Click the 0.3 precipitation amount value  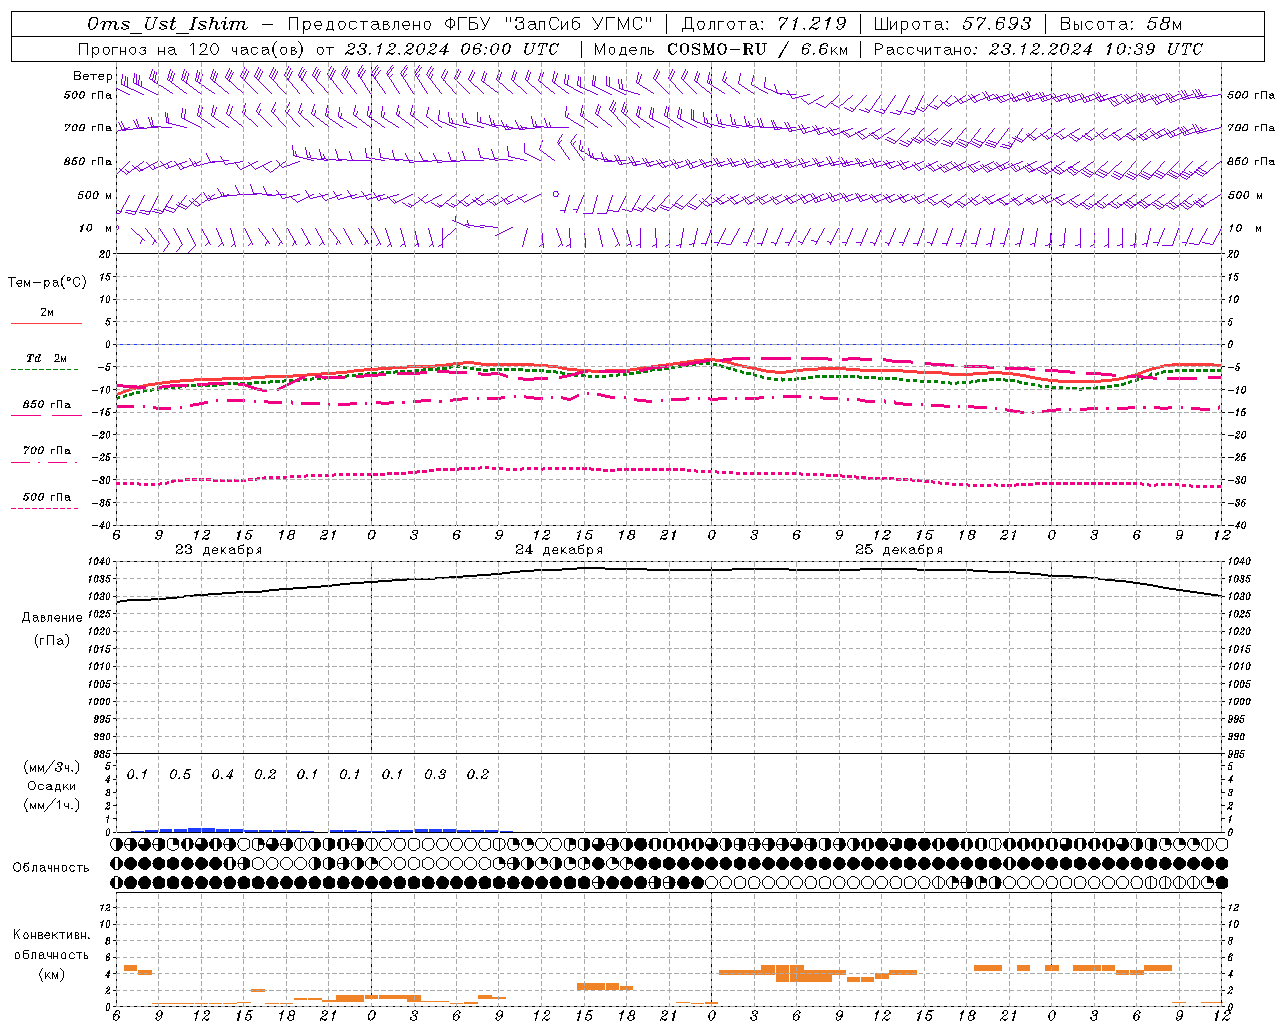click(435, 775)
